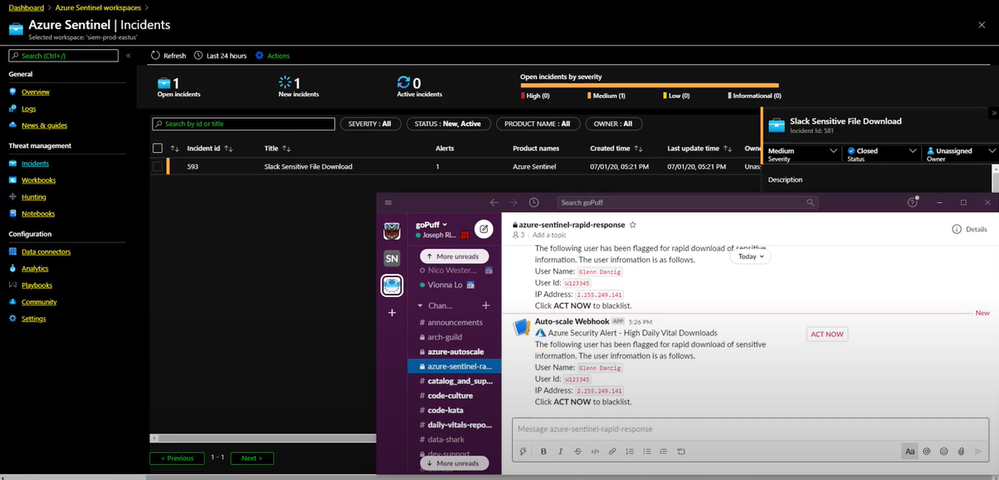999x480 pixels.
Task: Collapse the Sentinel sidebar with double chevron
Action: tap(128, 55)
